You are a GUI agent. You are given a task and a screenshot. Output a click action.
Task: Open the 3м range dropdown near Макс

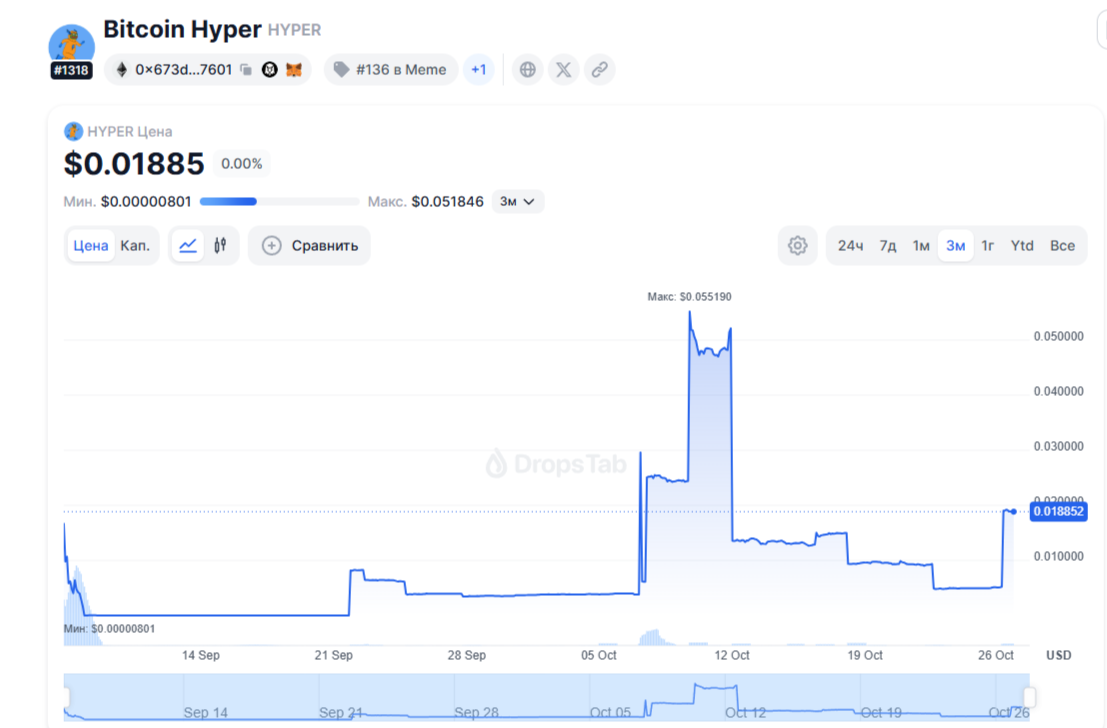point(518,201)
